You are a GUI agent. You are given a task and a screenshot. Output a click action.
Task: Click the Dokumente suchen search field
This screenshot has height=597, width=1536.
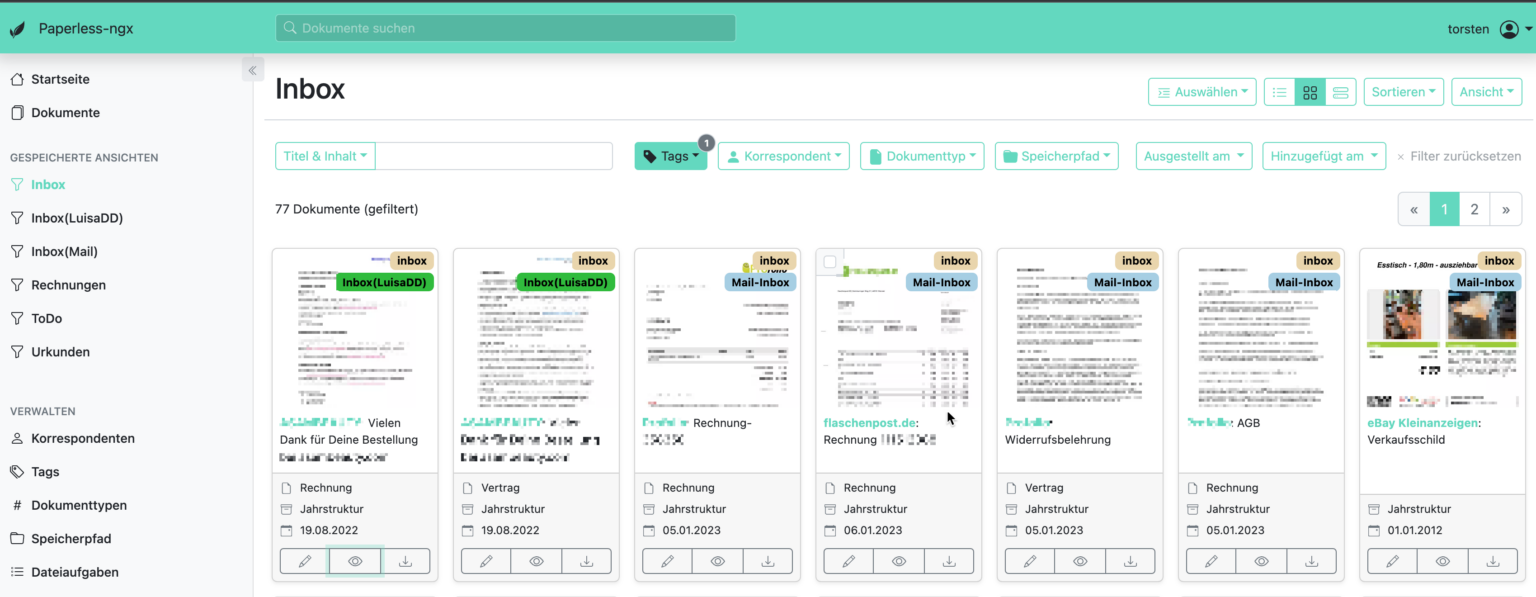point(504,28)
